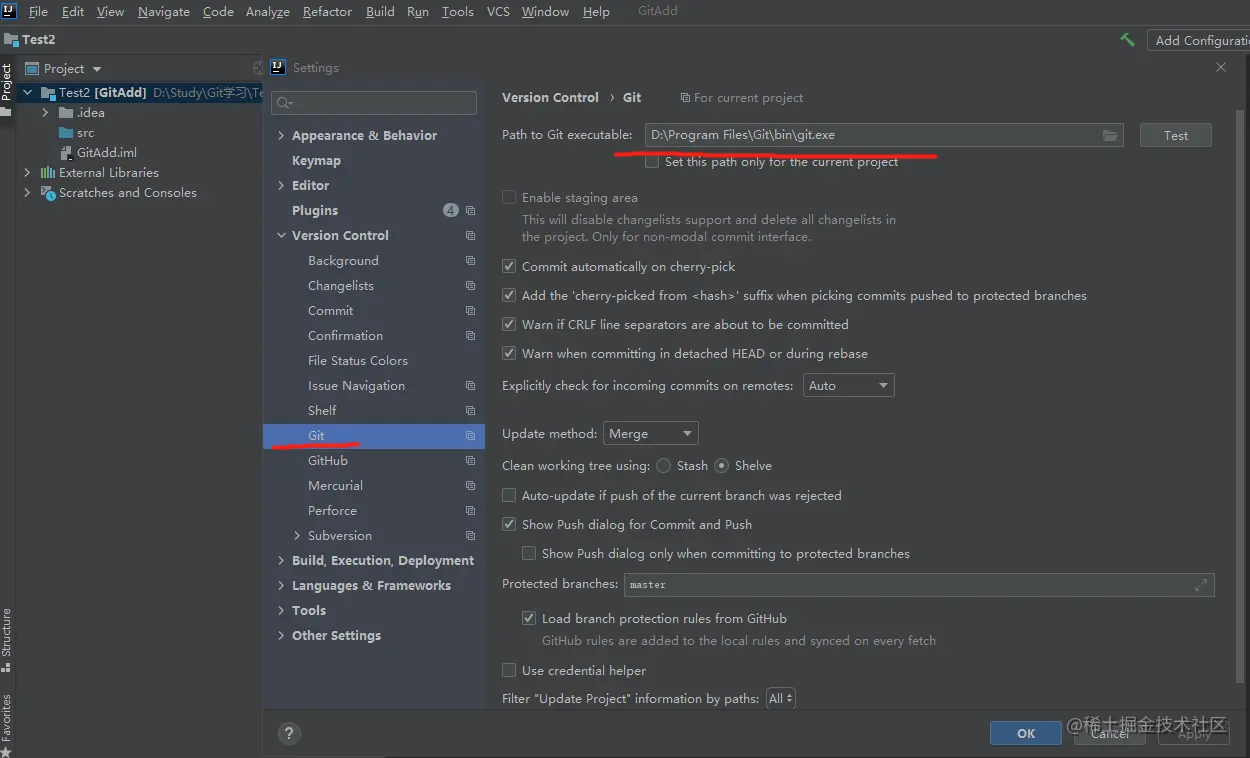
Task: Click the per-project icon beside Mercurial
Action: [x=470, y=486]
